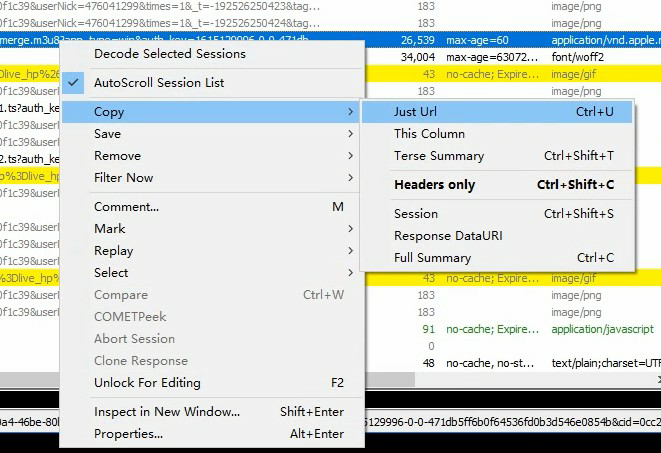661x453 pixels.
Task: Copy the Terse Summary
Action: (438, 156)
